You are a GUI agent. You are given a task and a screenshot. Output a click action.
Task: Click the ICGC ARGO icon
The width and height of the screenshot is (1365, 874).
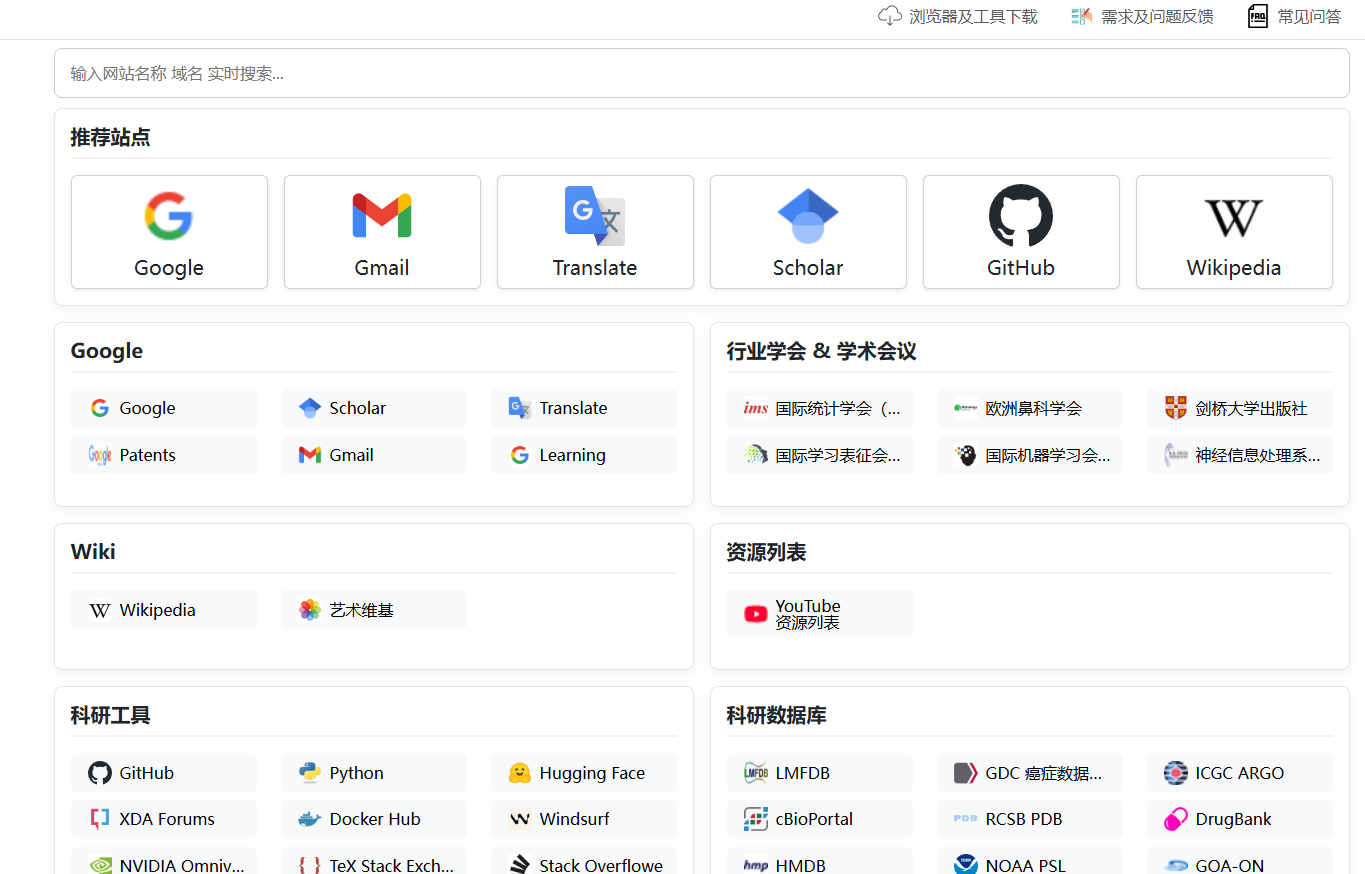(1176, 773)
